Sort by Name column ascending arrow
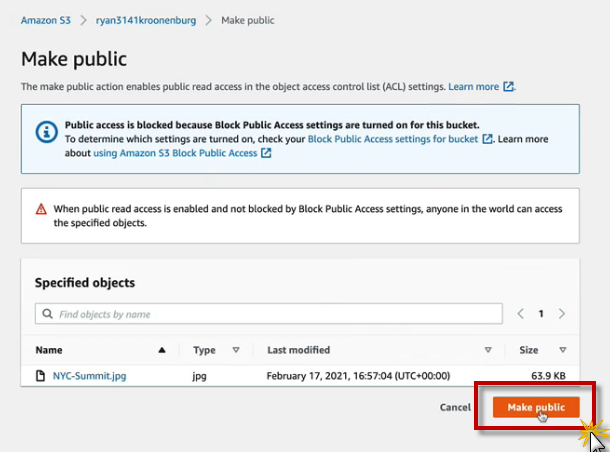Image resolution: width=610 pixels, height=452 pixels. (x=162, y=350)
